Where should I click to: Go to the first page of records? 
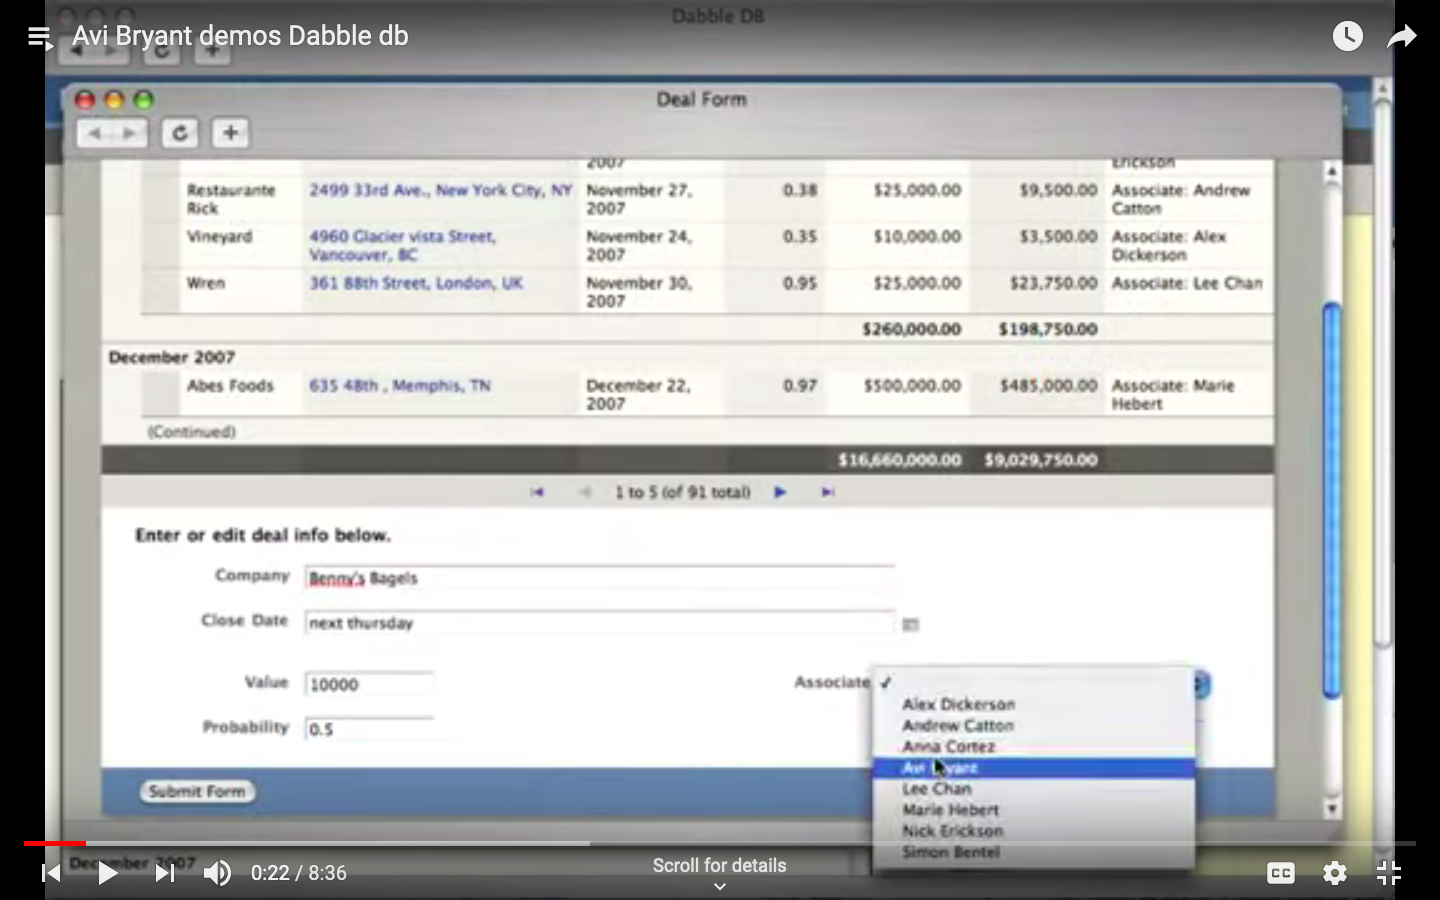pos(537,492)
